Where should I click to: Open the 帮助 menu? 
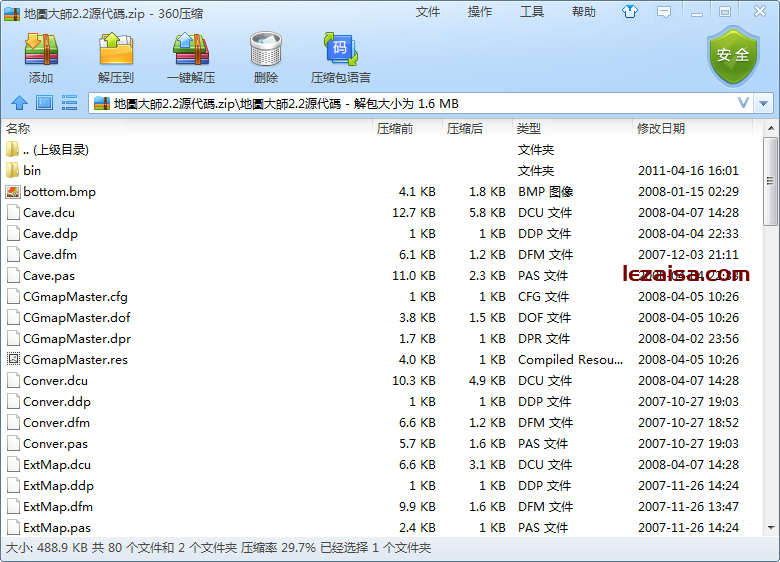tap(584, 12)
